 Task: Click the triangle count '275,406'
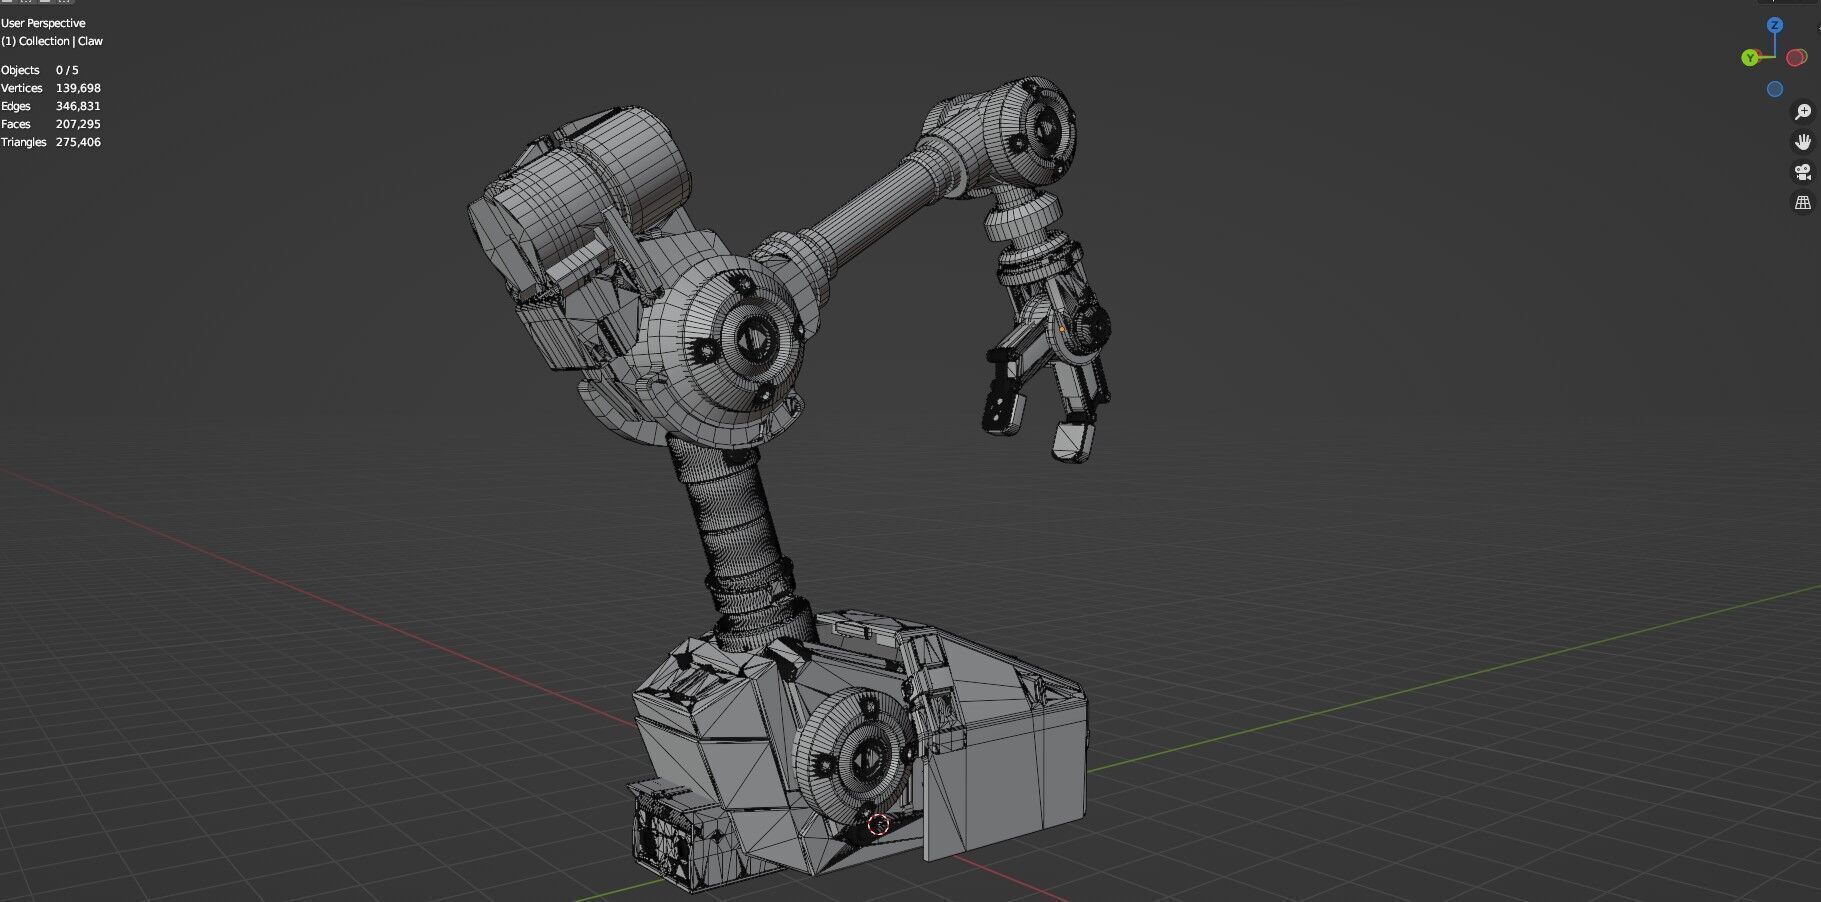coord(78,142)
